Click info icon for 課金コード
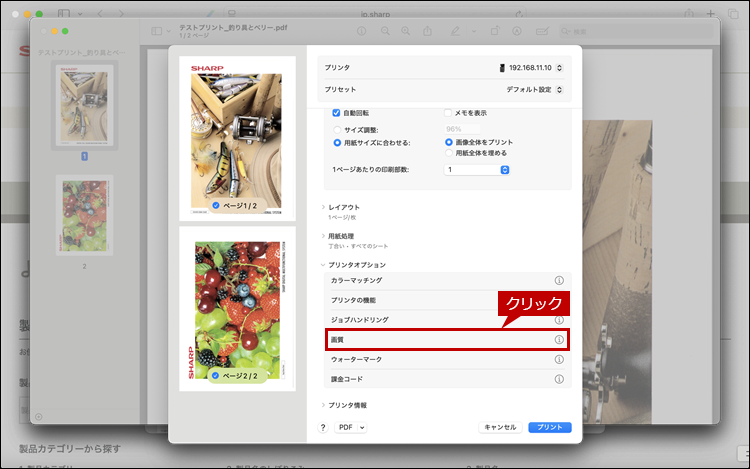 pos(559,379)
